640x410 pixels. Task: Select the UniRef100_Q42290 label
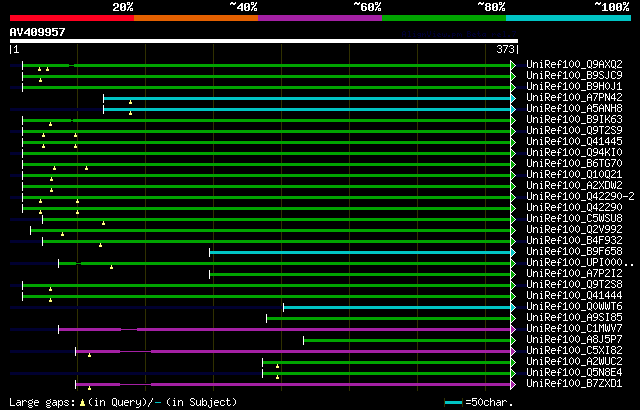(574, 208)
